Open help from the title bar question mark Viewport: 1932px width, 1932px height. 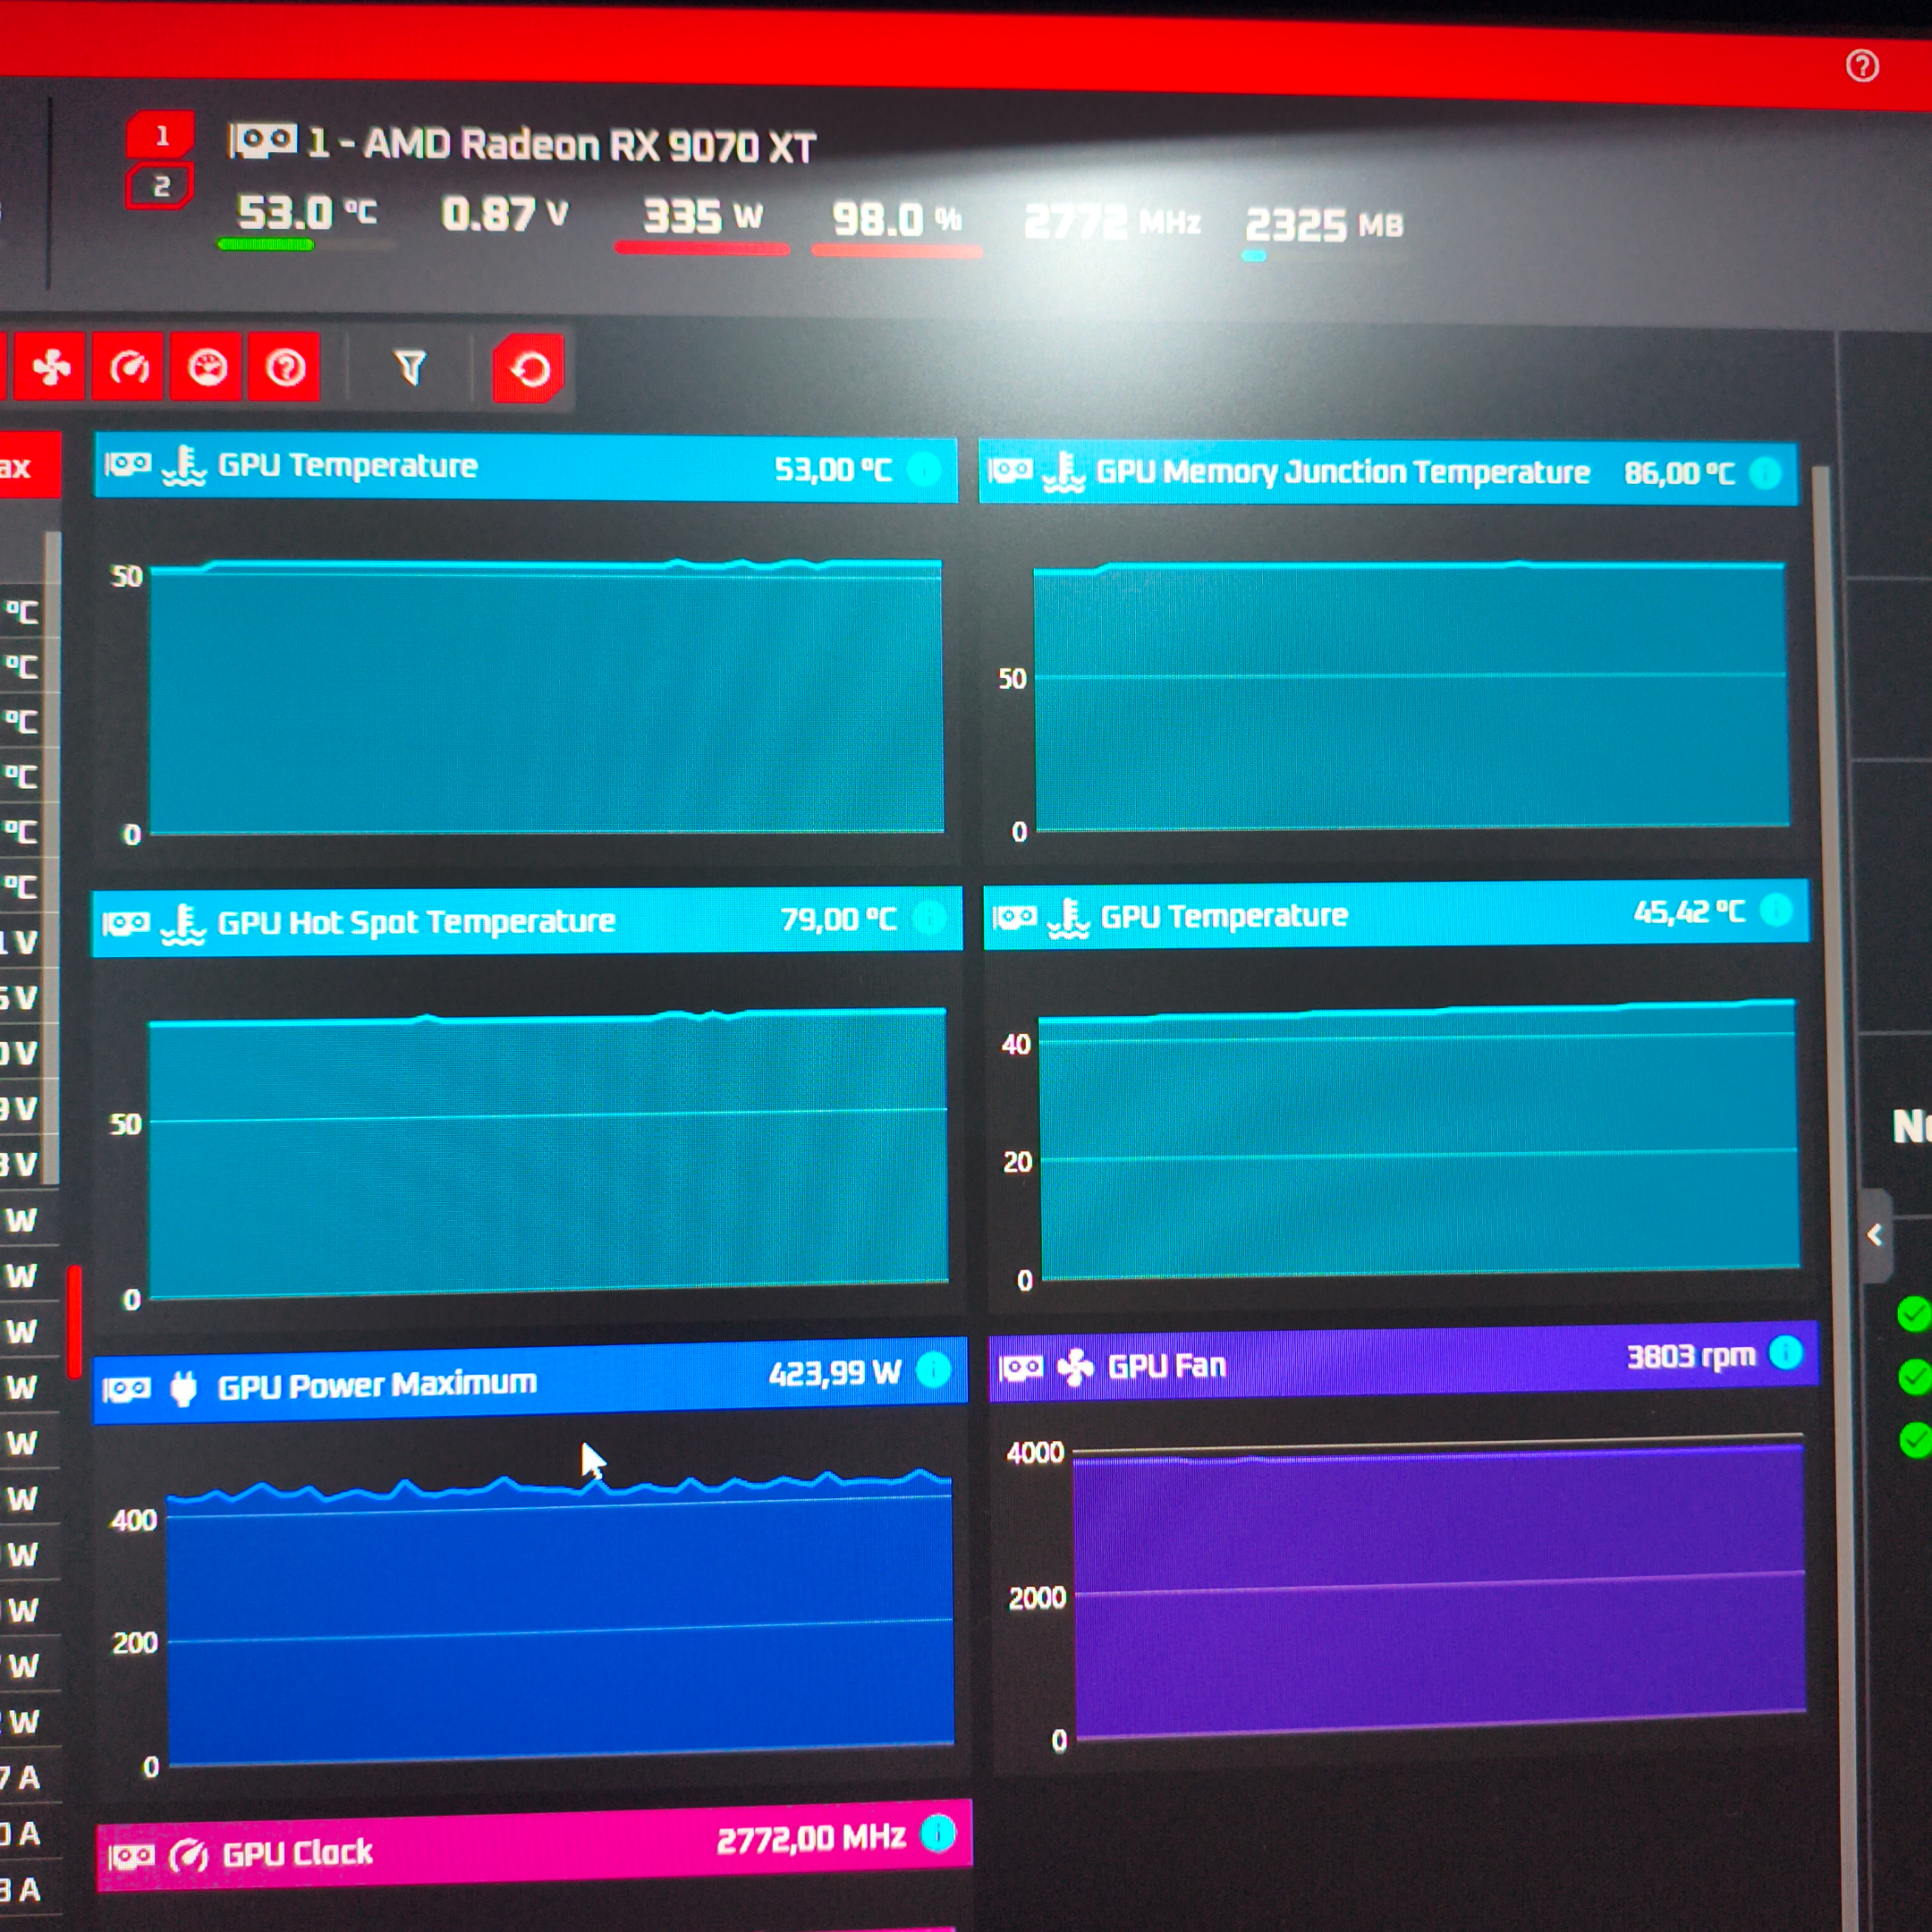pyautogui.click(x=1862, y=66)
